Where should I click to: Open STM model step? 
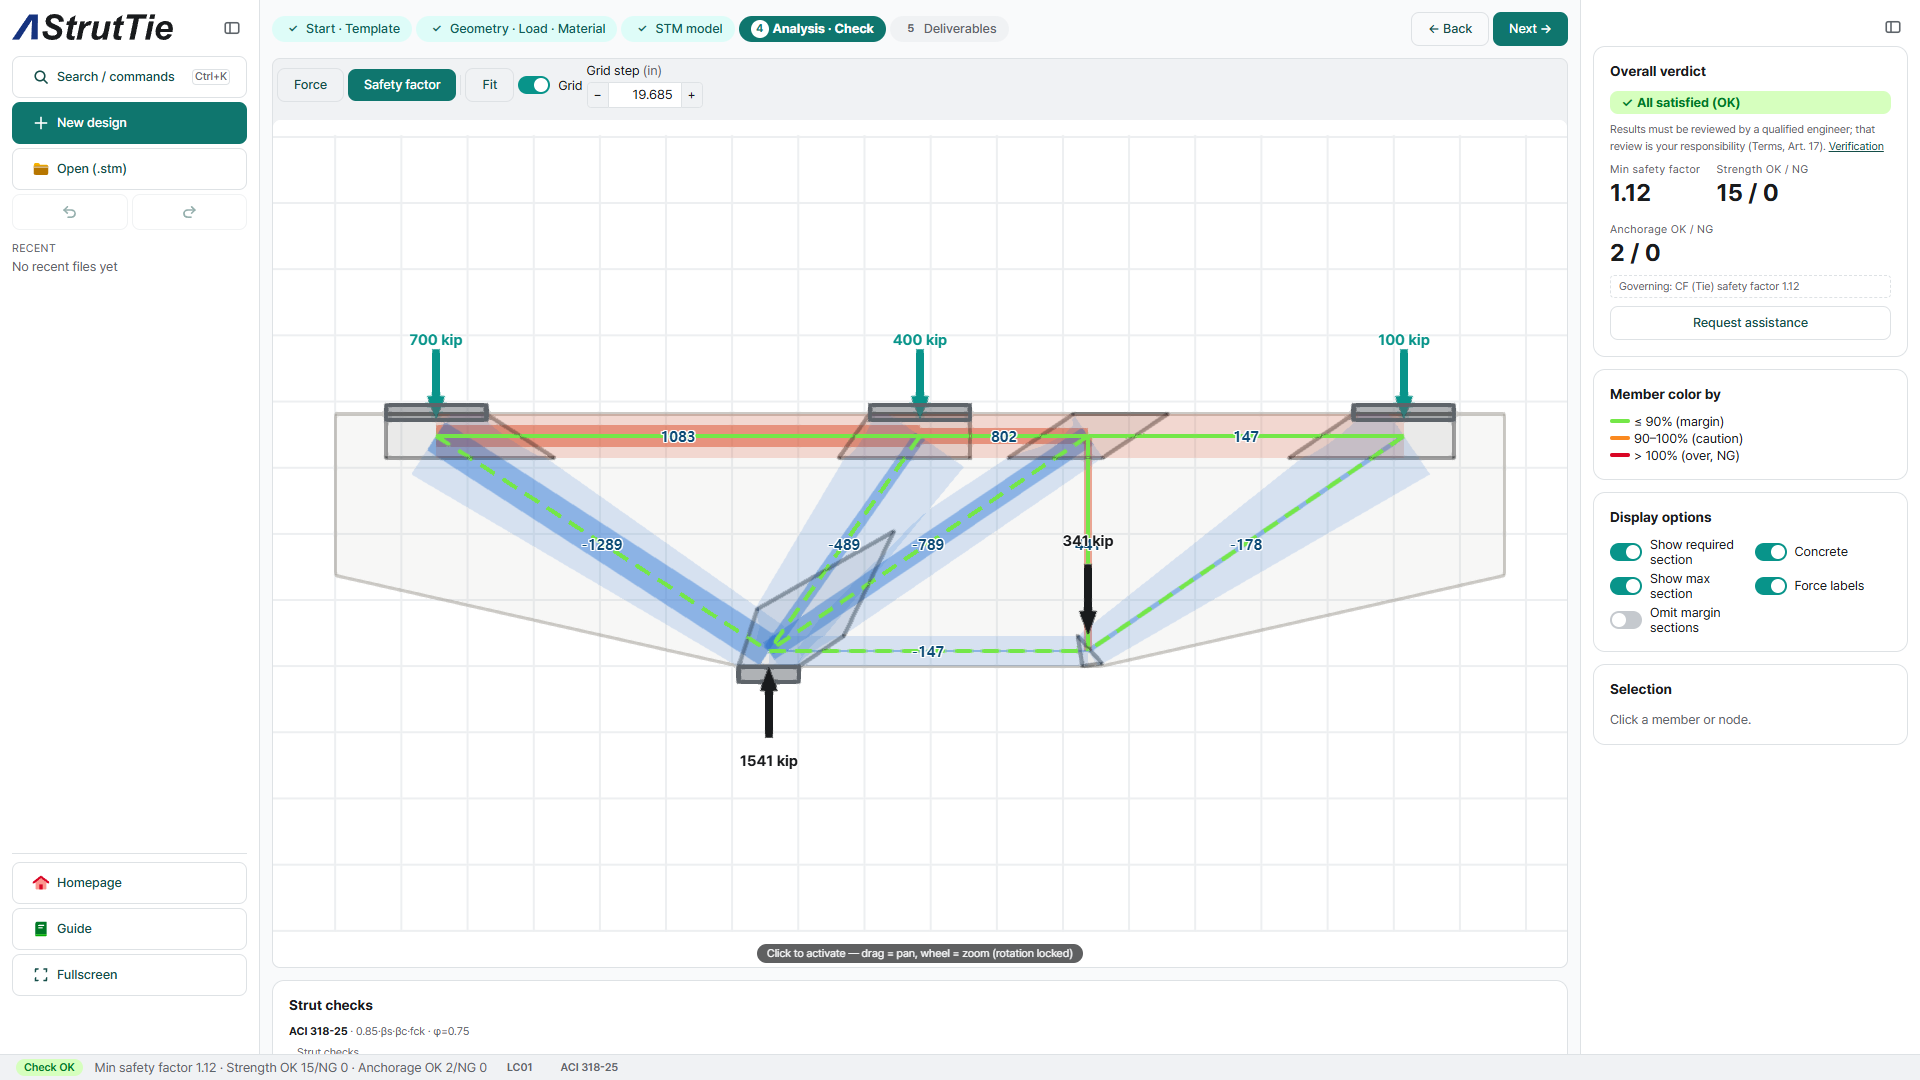tap(679, 29)
